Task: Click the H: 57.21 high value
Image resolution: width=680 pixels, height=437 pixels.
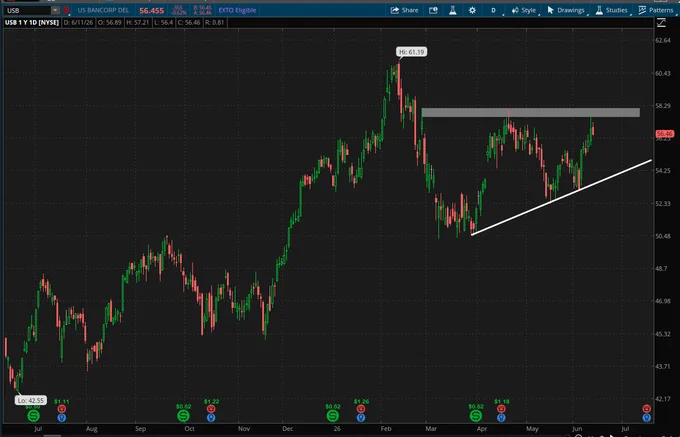Action: 137,22
